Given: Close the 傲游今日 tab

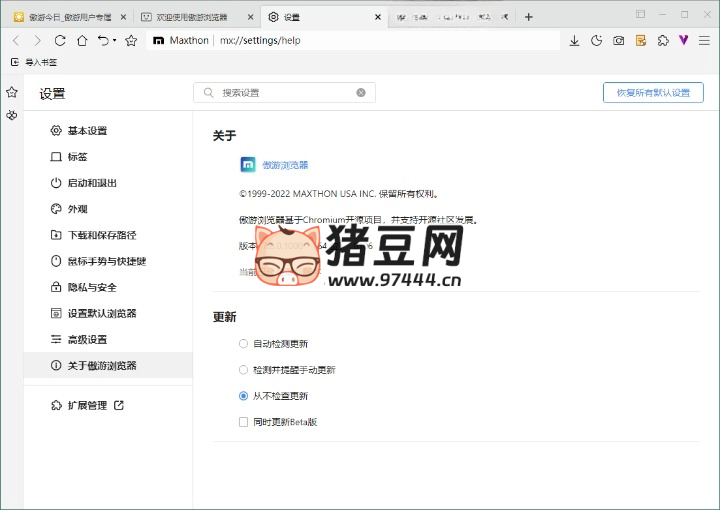Looking at the screenshot, I should (123, 17).
